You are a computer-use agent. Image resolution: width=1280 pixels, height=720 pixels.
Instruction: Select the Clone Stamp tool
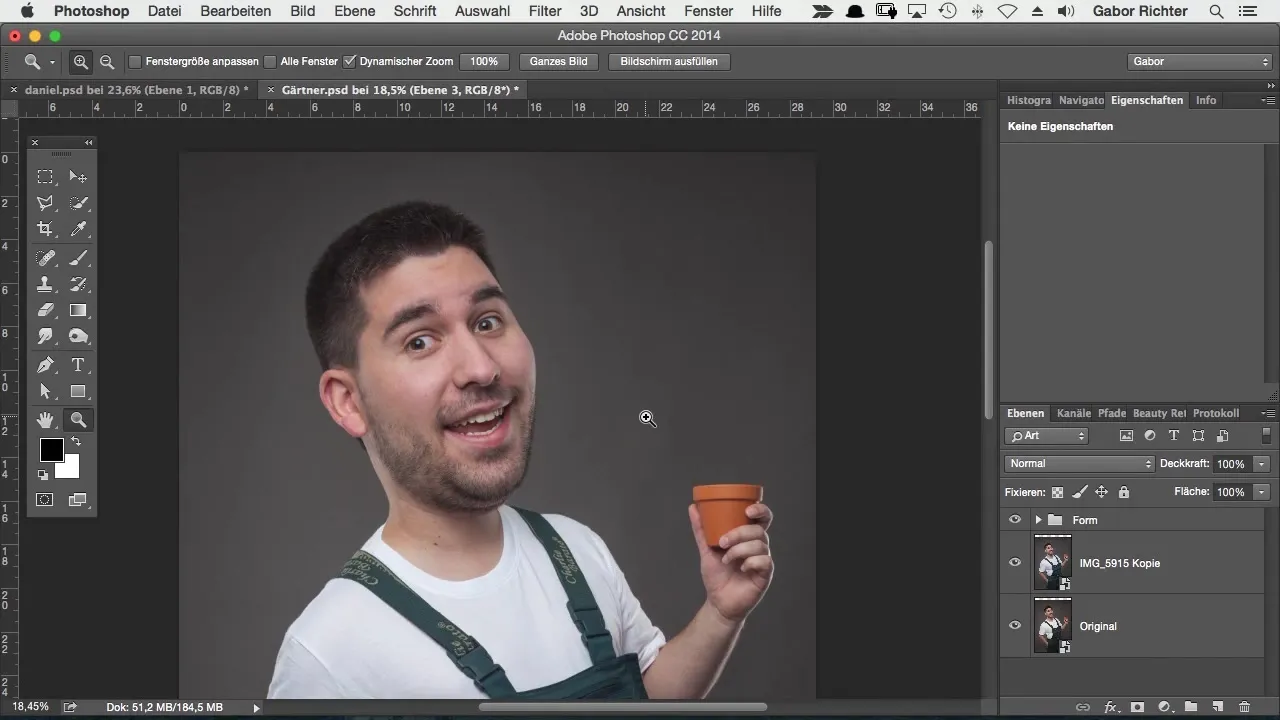pyautogui.click(x=45, y=284)
